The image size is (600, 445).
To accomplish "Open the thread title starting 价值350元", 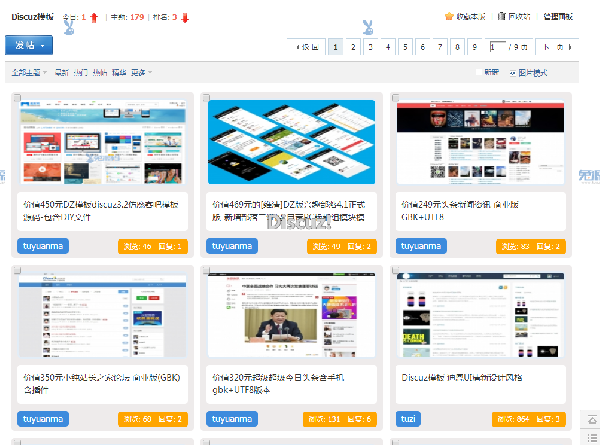I will pos(101,384).
